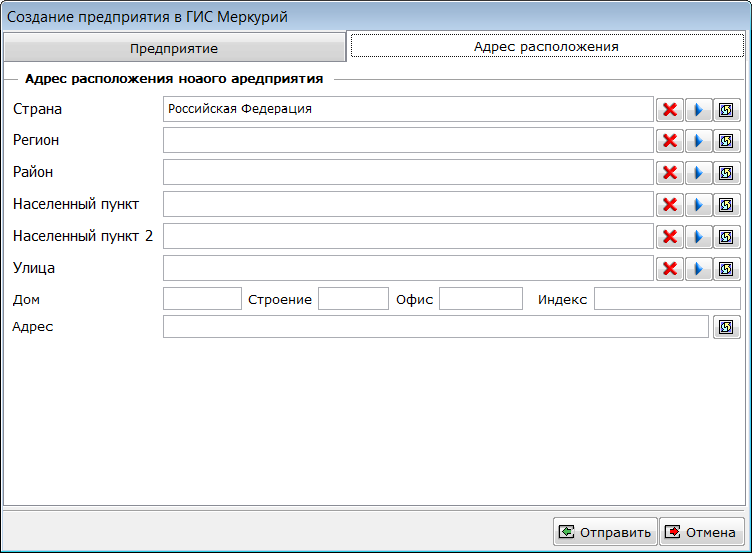Screen dimensions: 752x553
Task: Open Населенный пункт list with blue arrow
Action: 698,205
